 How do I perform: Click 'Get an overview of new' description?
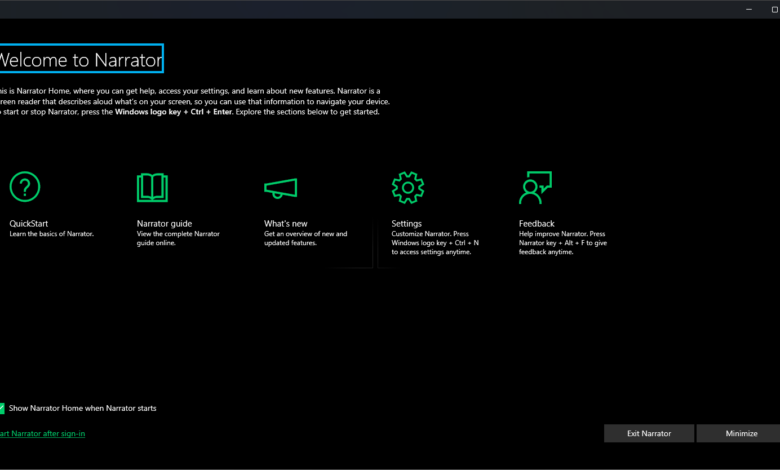[x=305, y=238]
